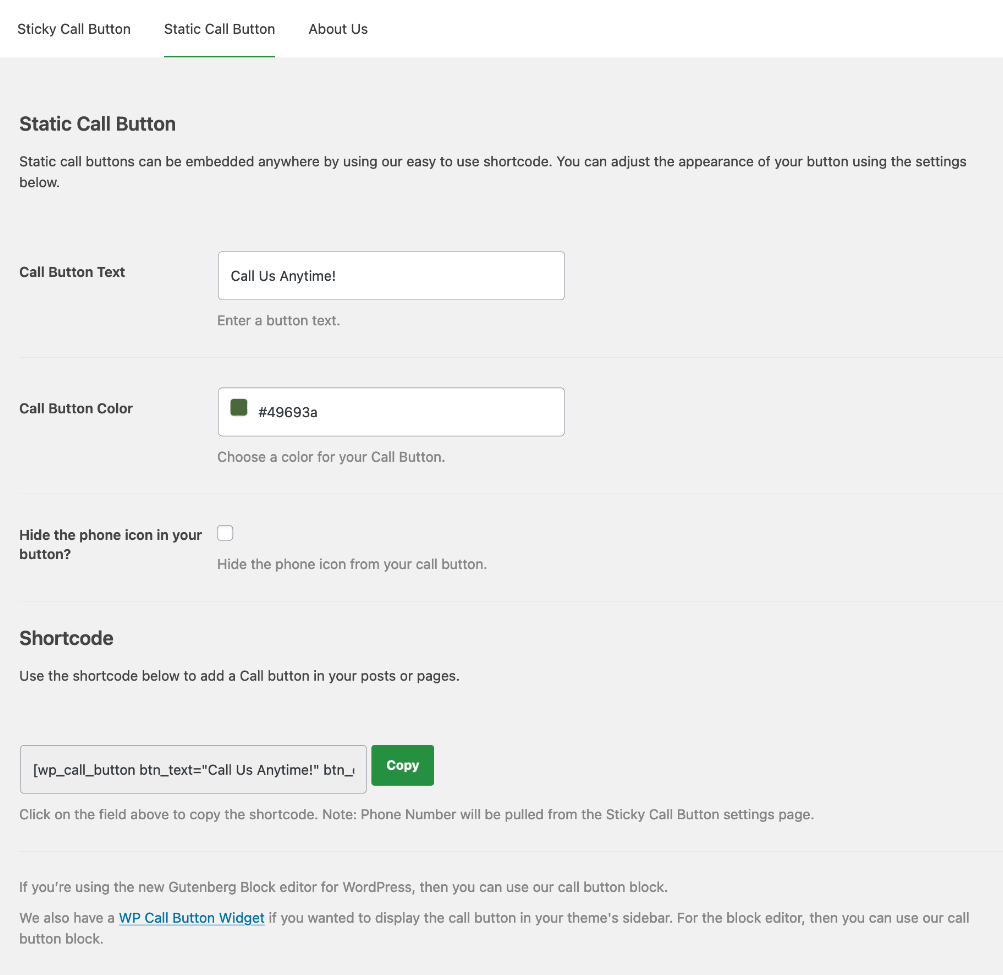Click the wp_call_button shortcode field

coord(193,769)
